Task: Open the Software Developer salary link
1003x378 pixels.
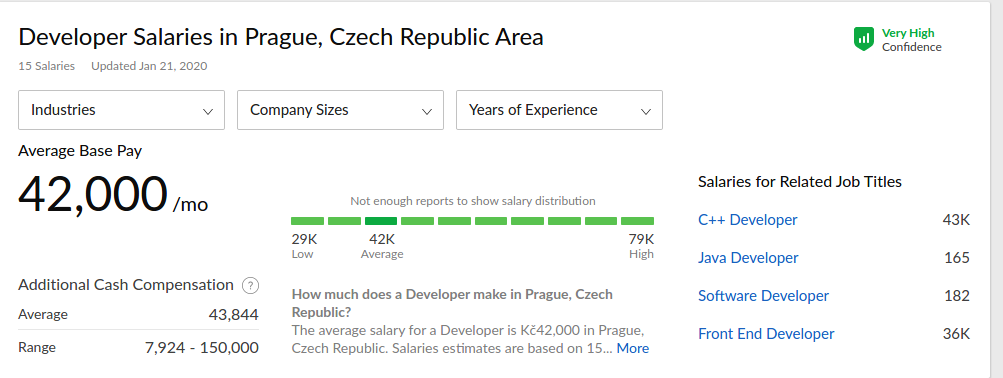Action: (x=763, y=296)
